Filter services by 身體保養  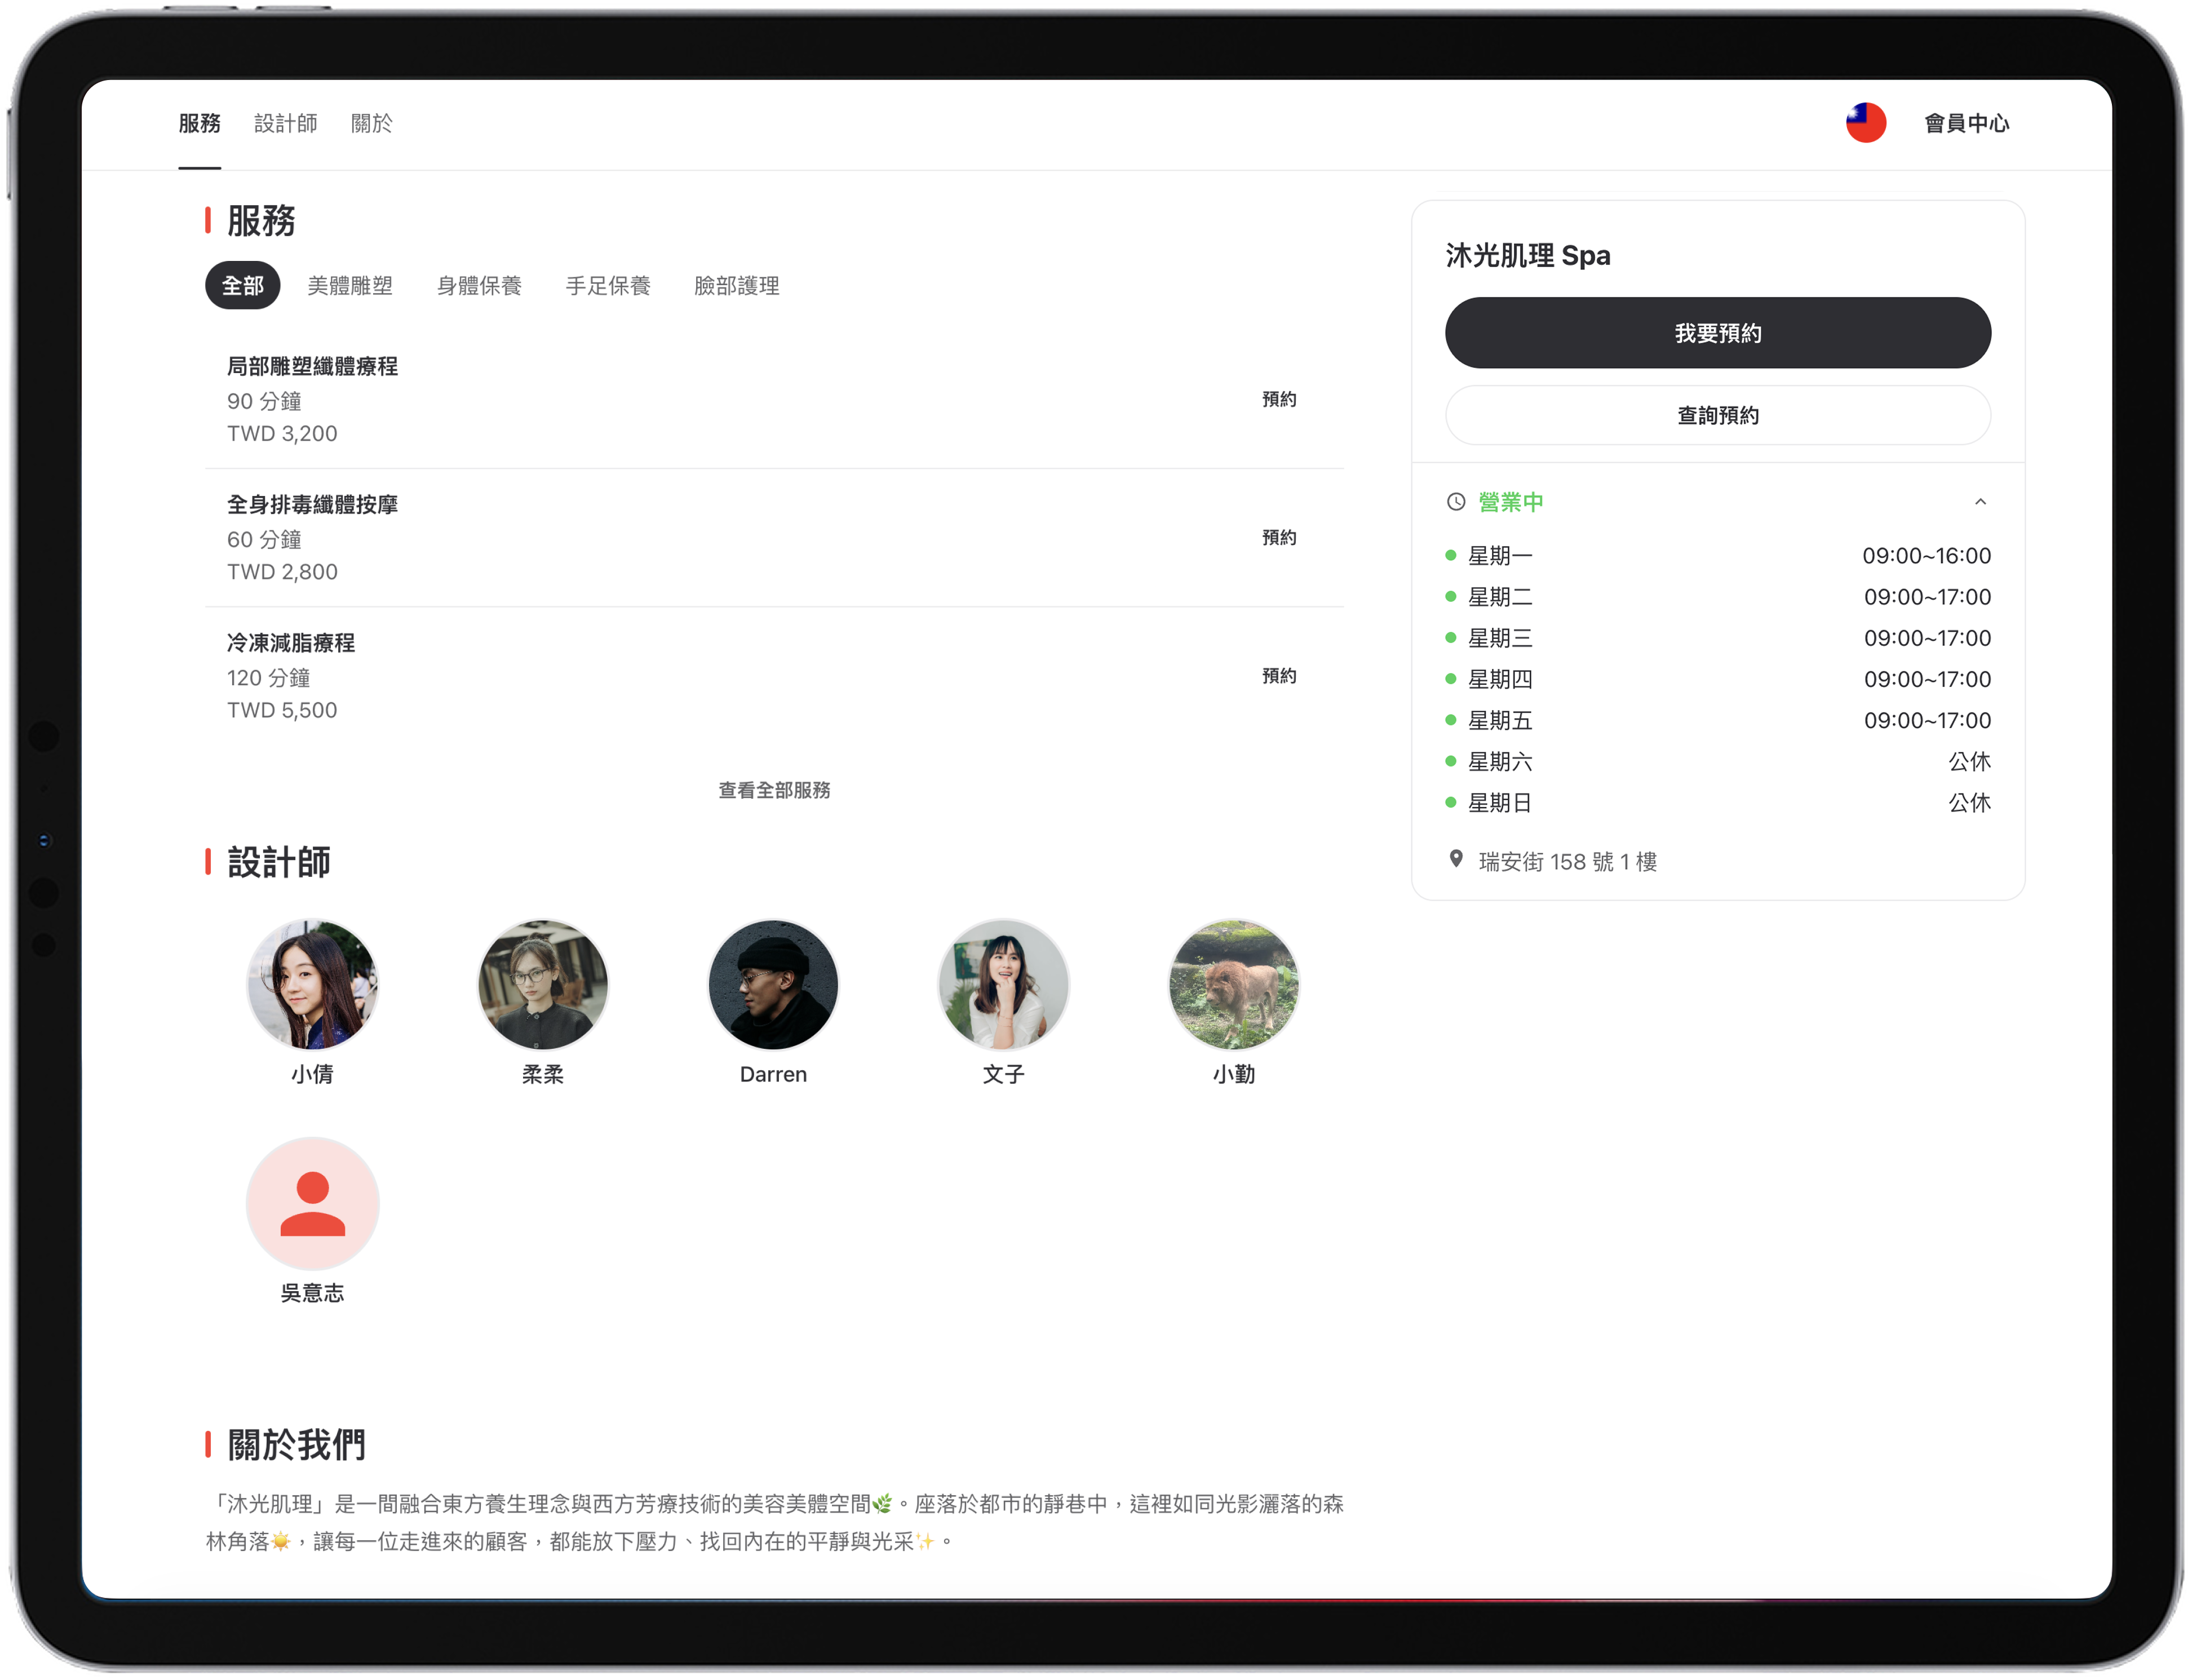pos(479,286)
